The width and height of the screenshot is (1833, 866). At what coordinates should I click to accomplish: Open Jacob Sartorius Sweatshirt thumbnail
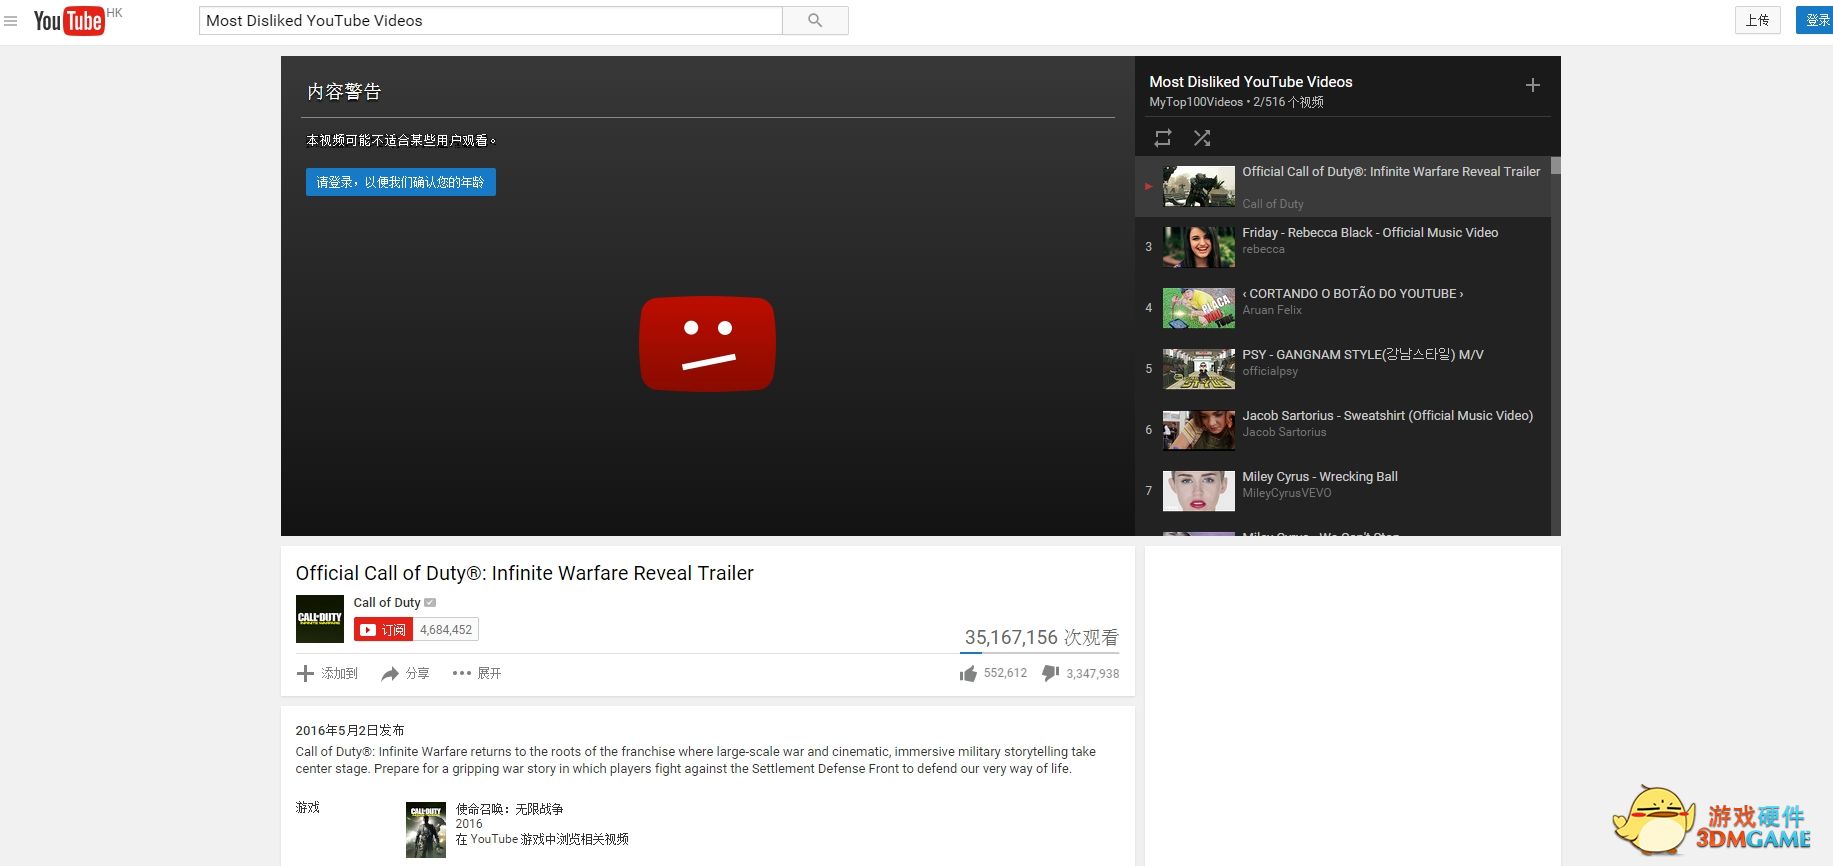1199,430
